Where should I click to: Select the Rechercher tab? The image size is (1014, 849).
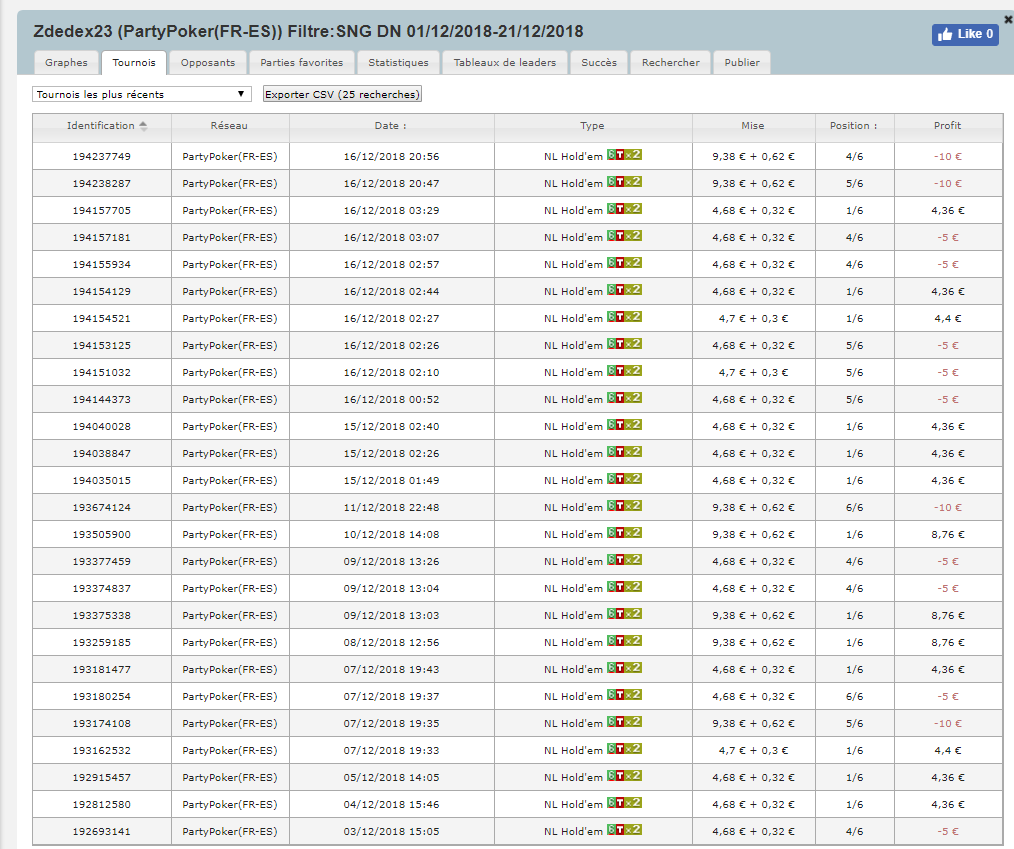click(671, 63)
